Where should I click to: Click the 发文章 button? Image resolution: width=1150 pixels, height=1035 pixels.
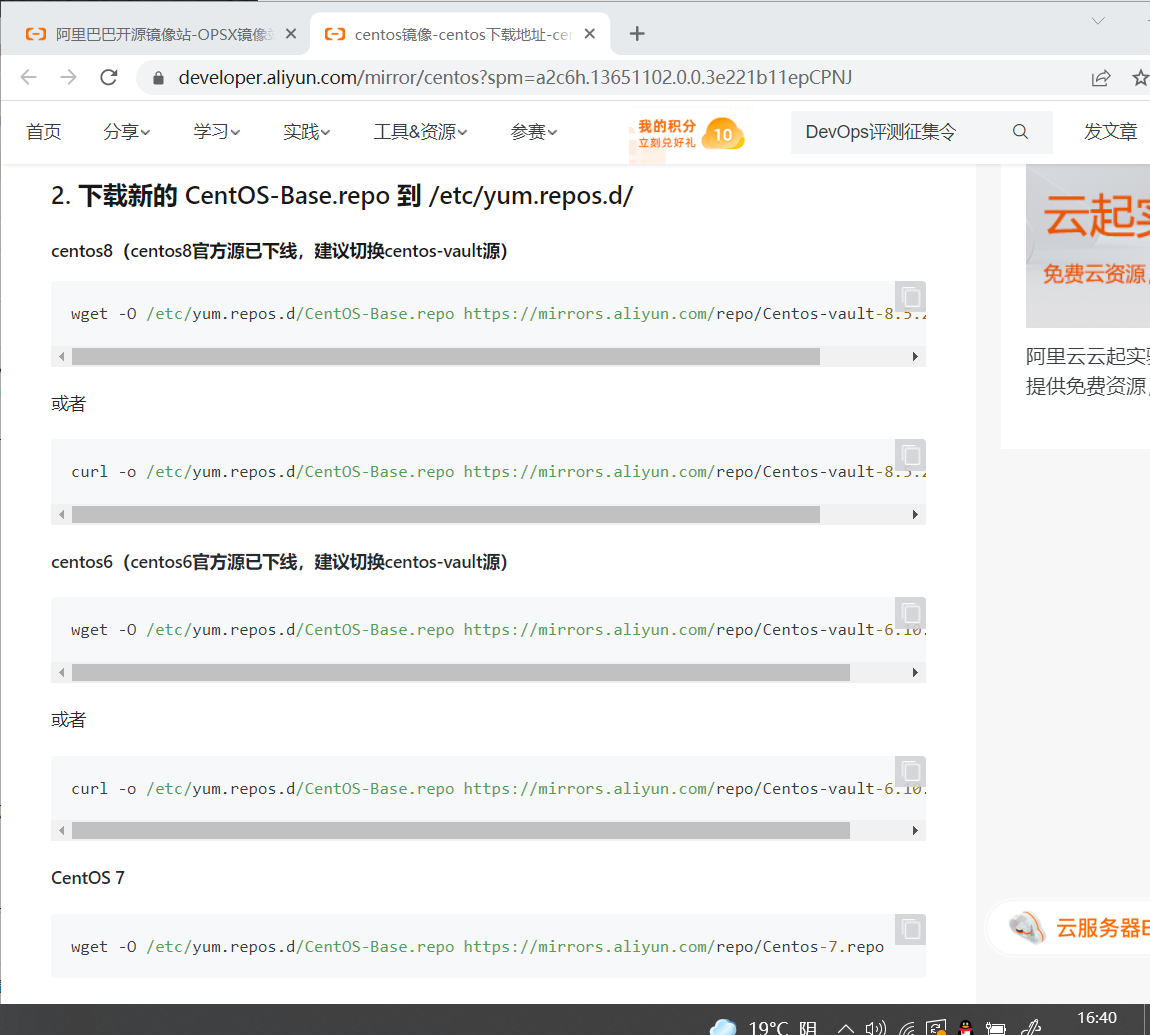1110,132
